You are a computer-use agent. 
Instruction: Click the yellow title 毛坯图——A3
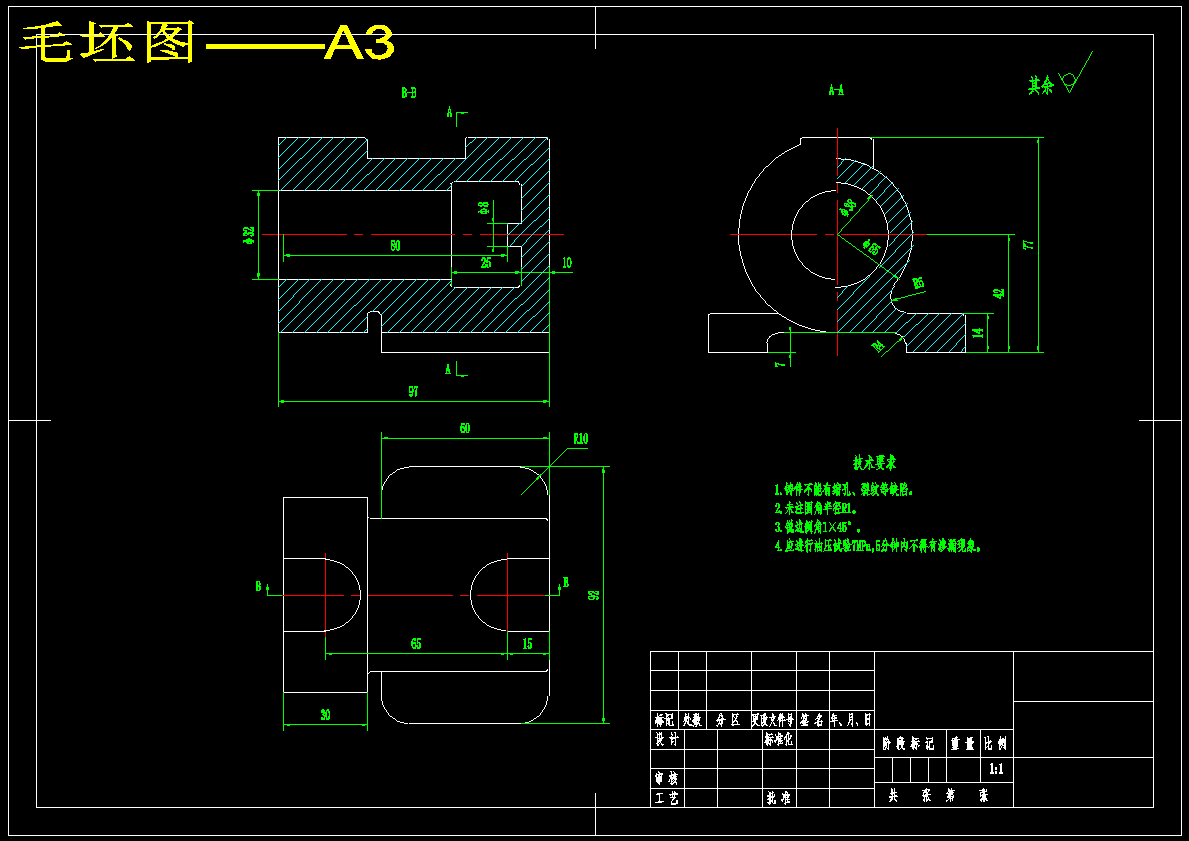[x=206, y=42]
